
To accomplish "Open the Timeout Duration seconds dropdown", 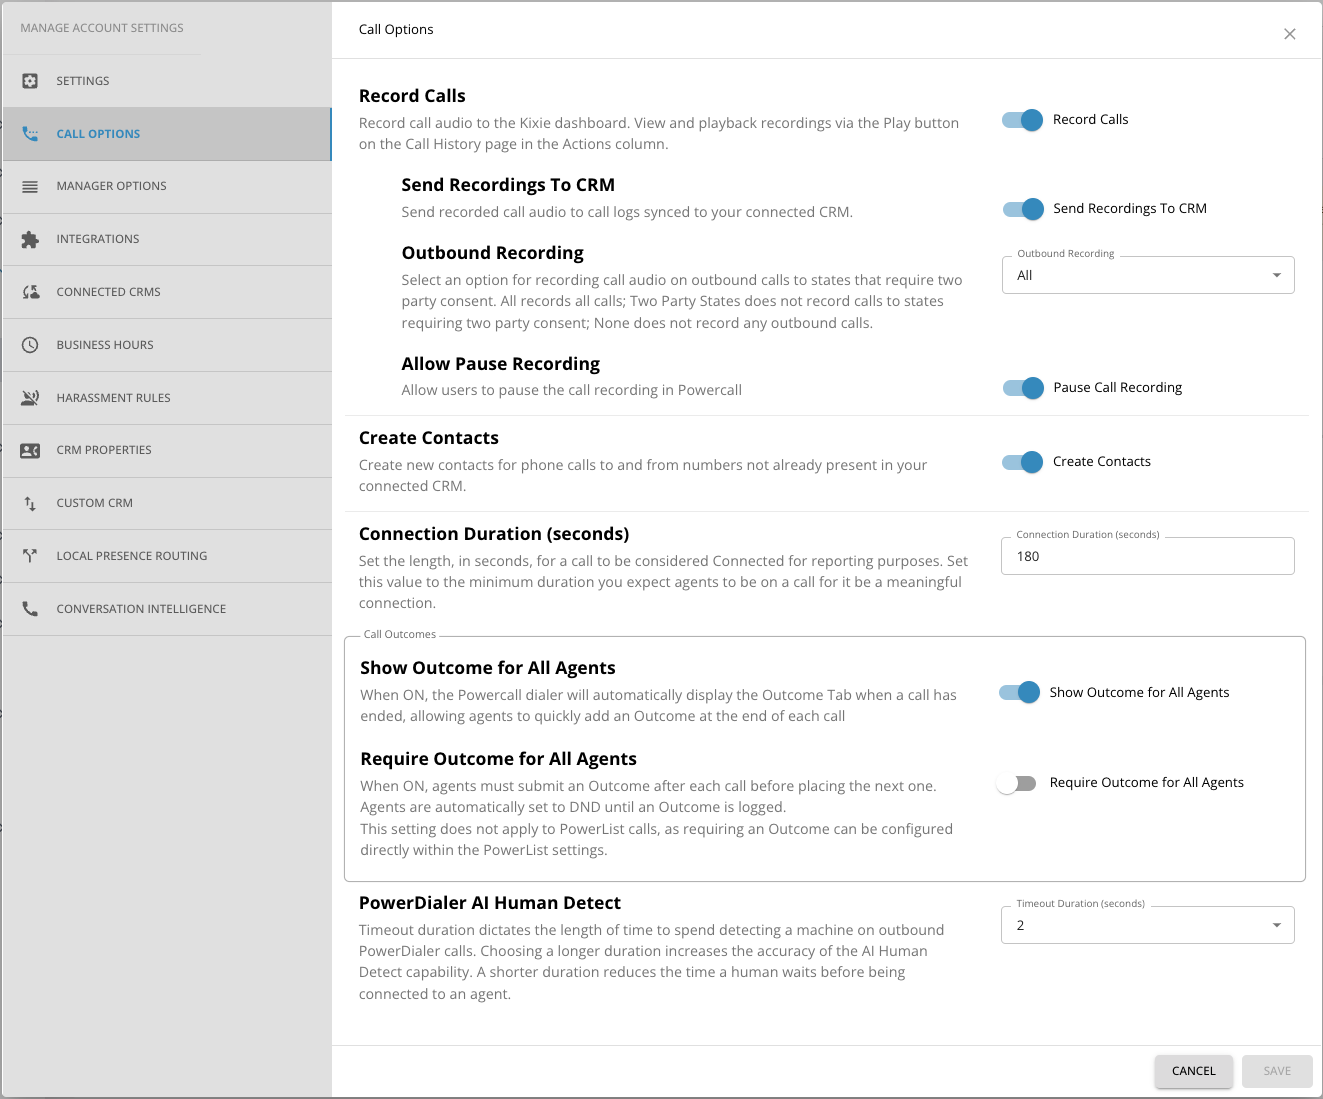I will pyautogui.click(x=1148, y=925).
